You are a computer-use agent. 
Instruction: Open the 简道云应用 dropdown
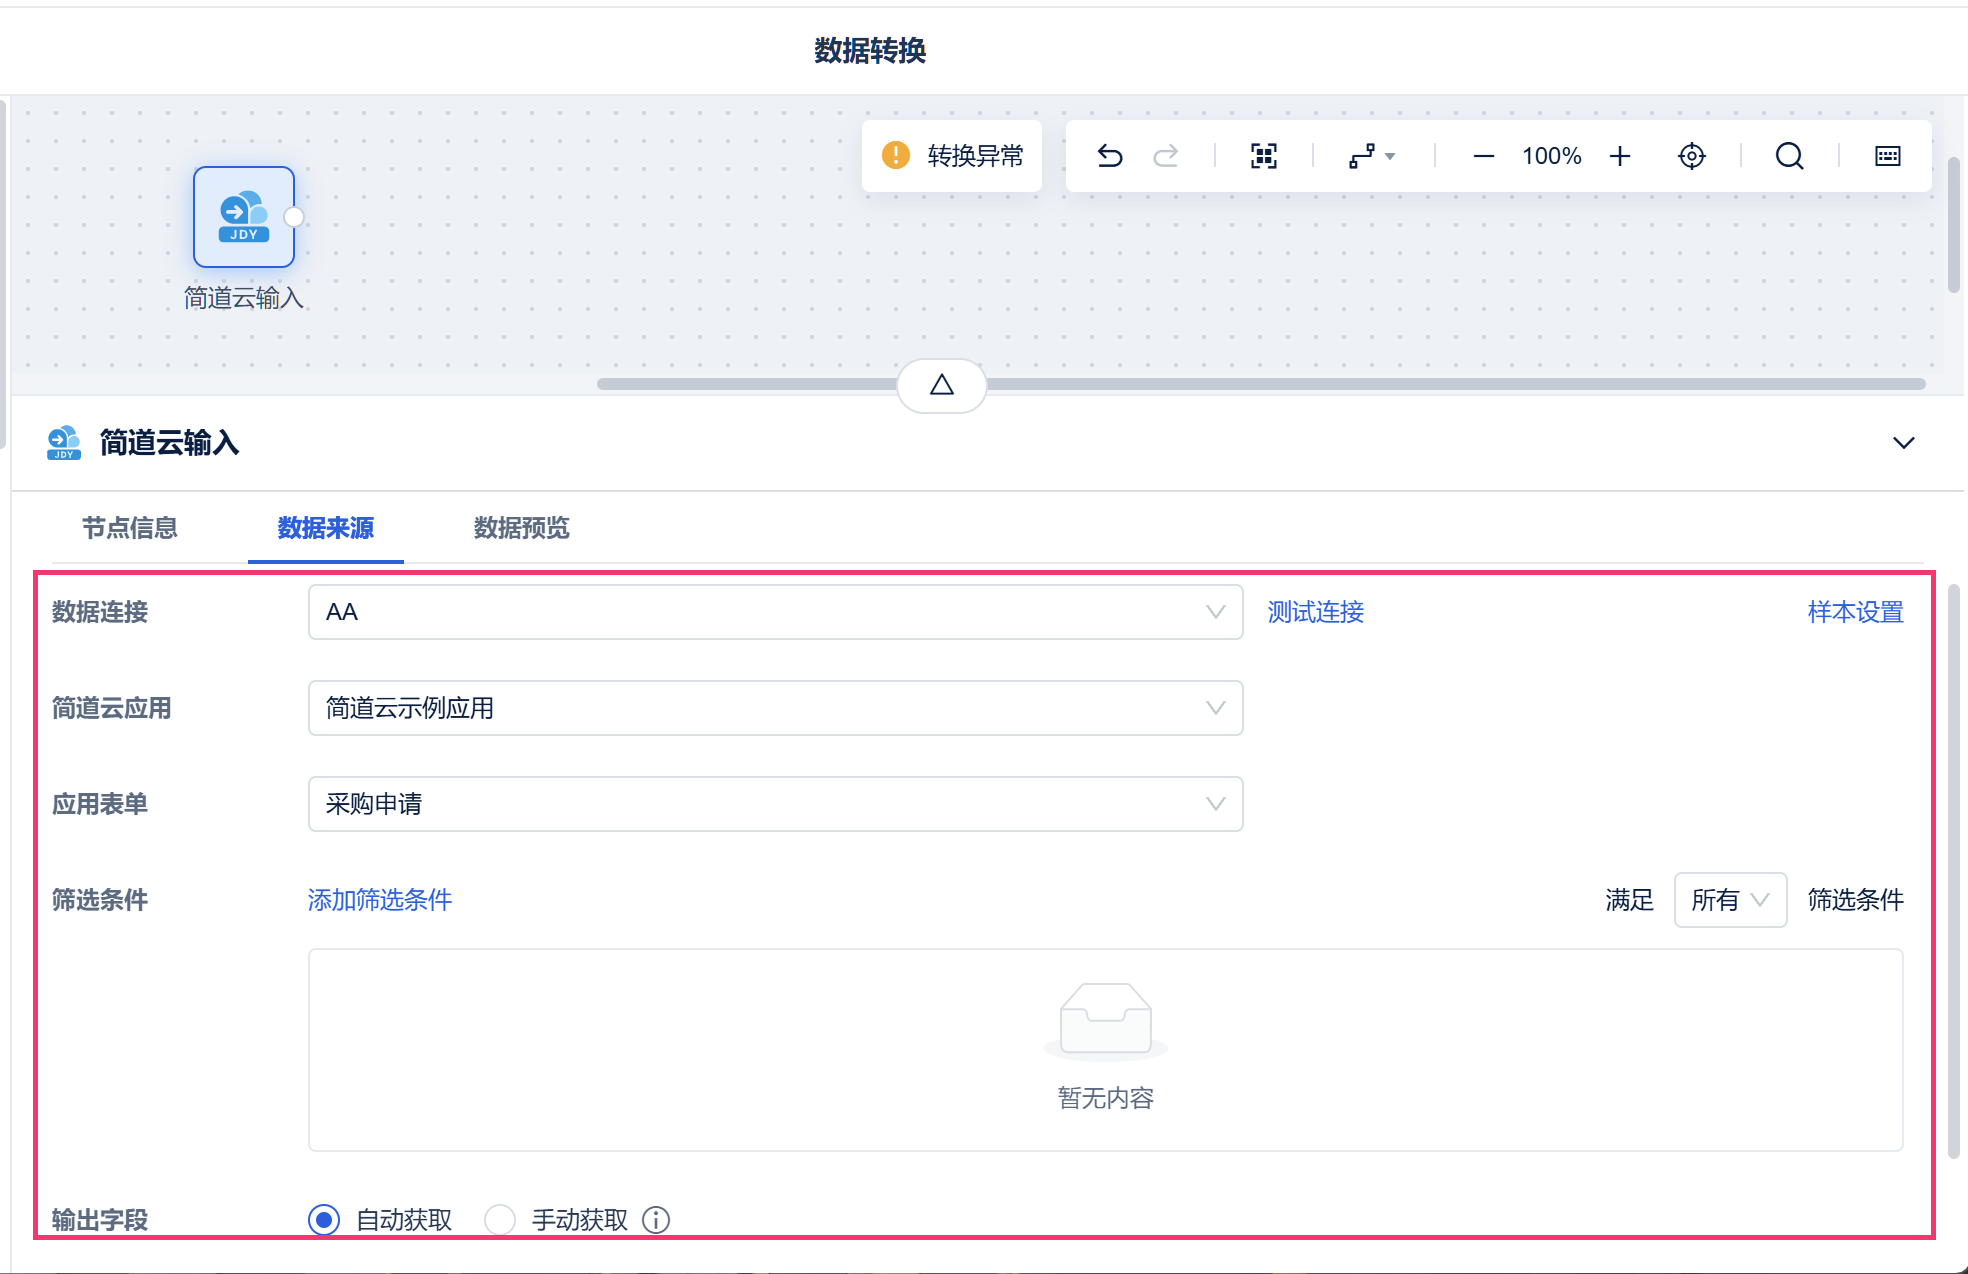coord(776,708)
